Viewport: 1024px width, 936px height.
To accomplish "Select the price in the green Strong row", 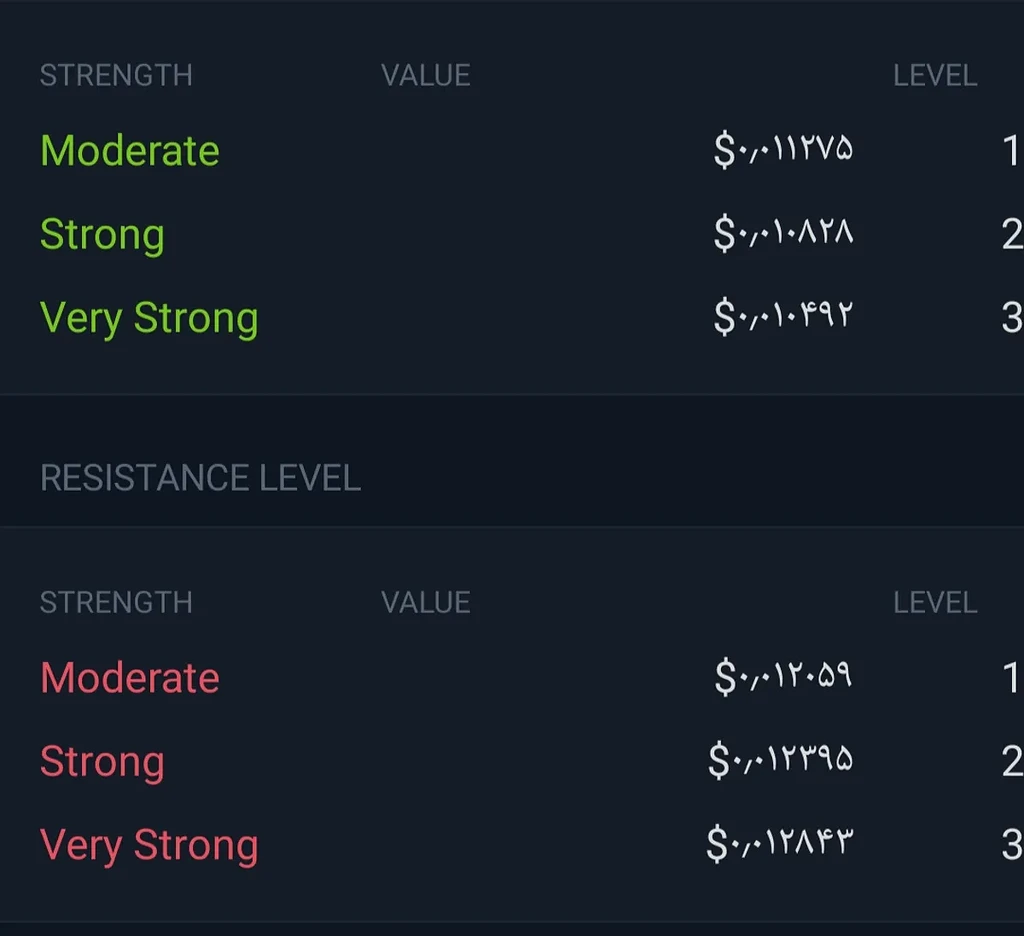I will tap(783, 235).
